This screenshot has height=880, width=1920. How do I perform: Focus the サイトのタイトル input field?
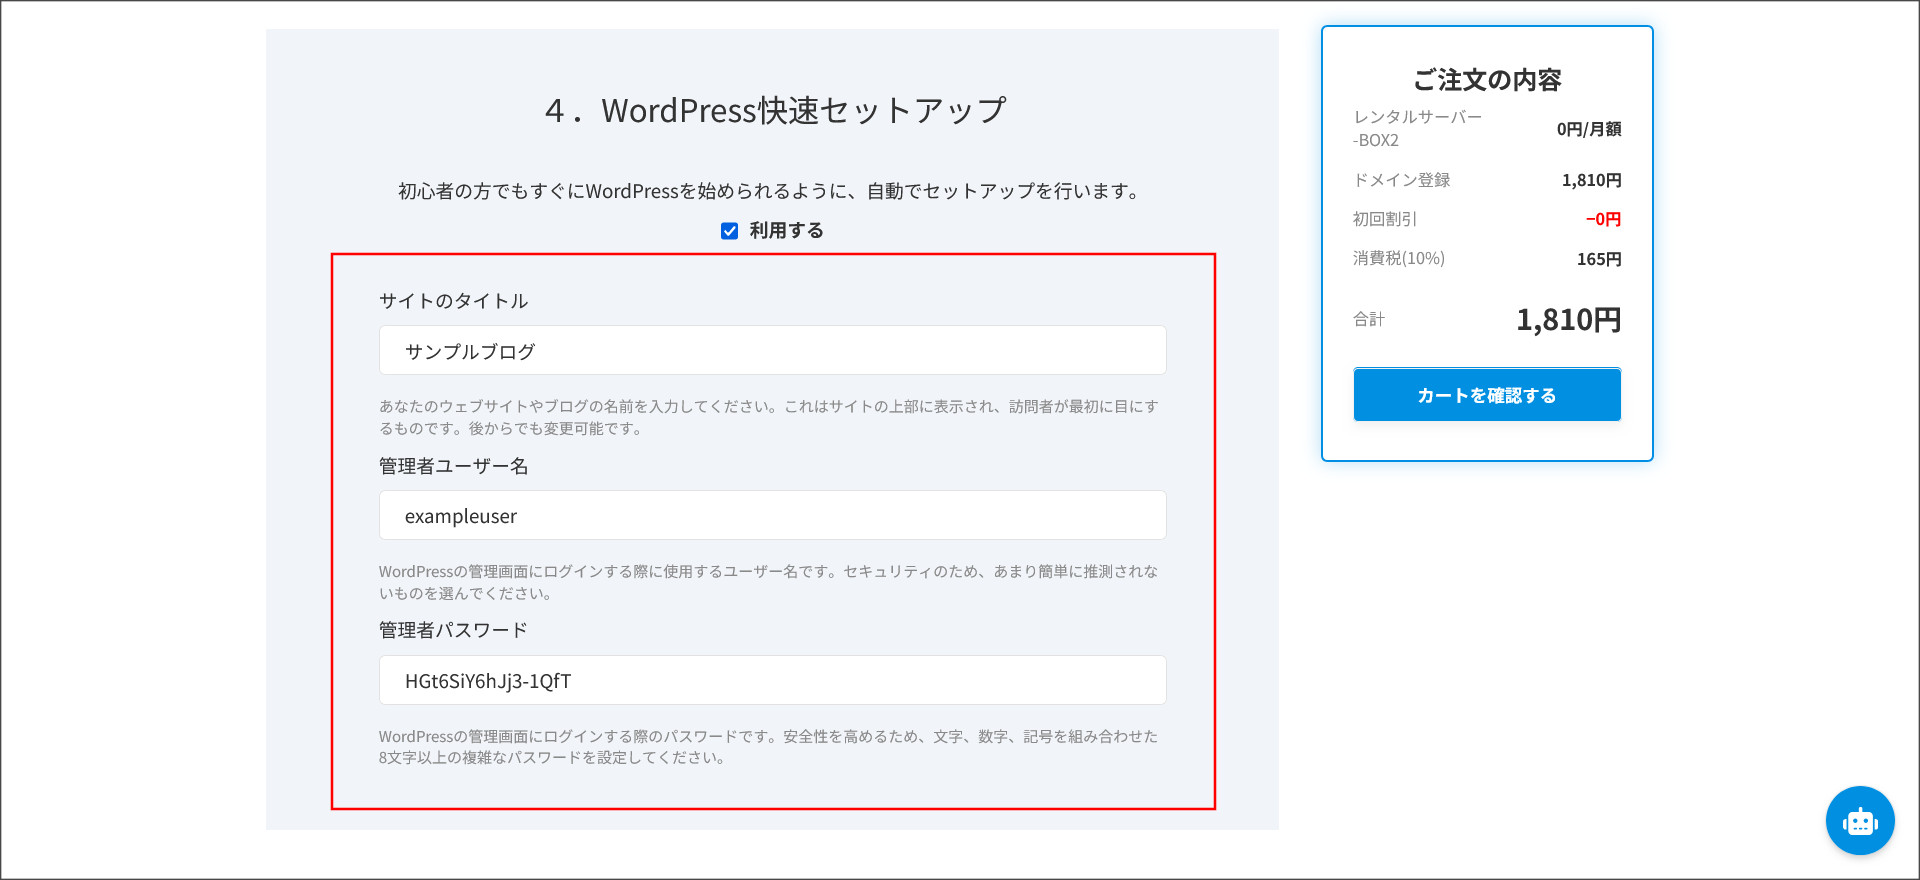[x=772, y=351]
